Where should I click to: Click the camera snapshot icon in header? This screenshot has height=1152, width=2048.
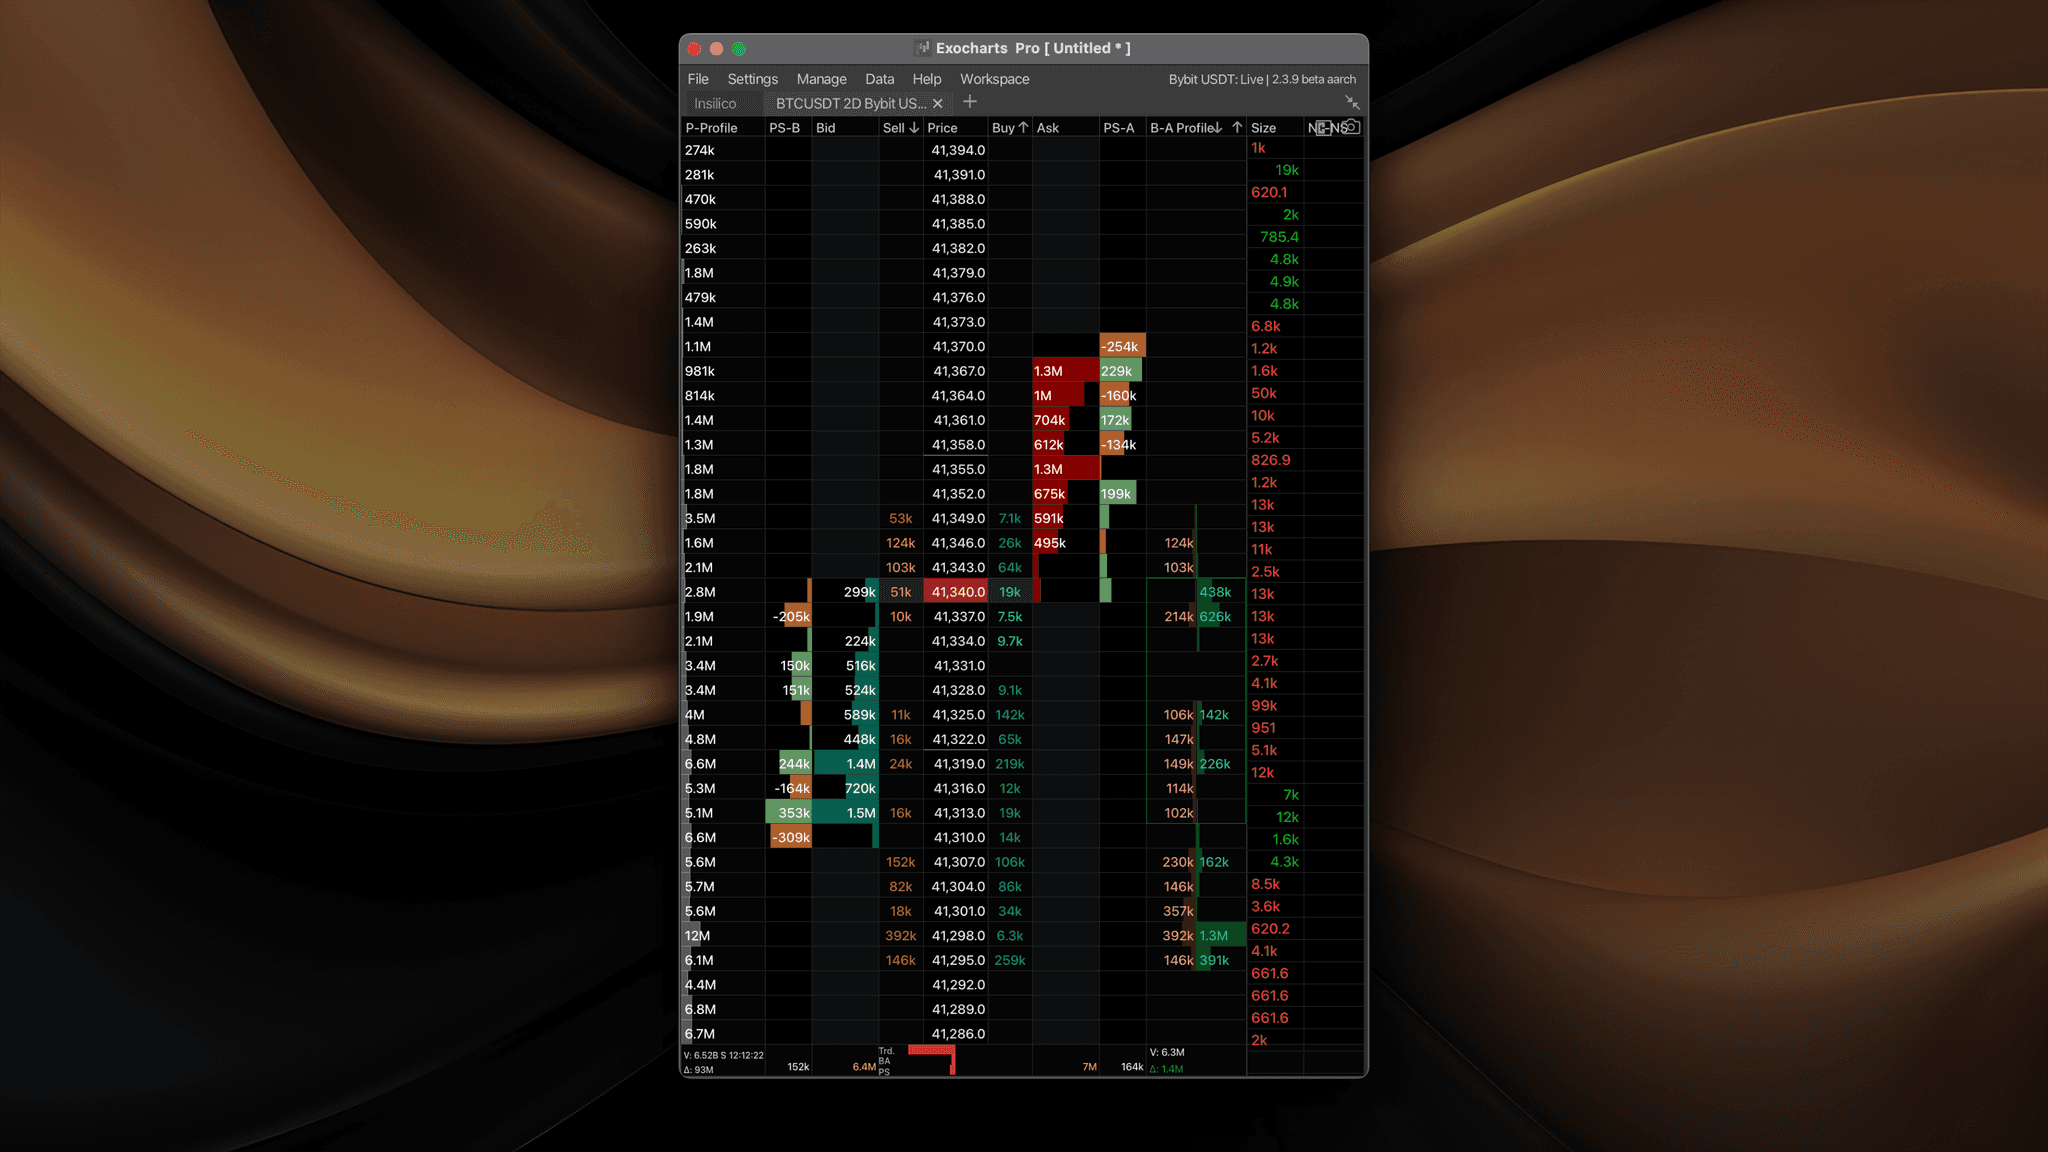pyautogui.click(x=1351, y=127)
